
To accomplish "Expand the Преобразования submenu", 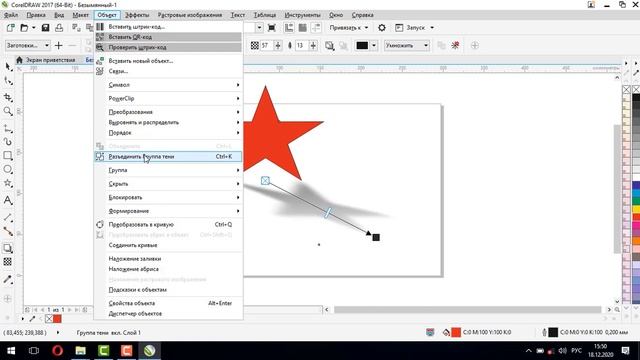I will click(x=168, y=112).
